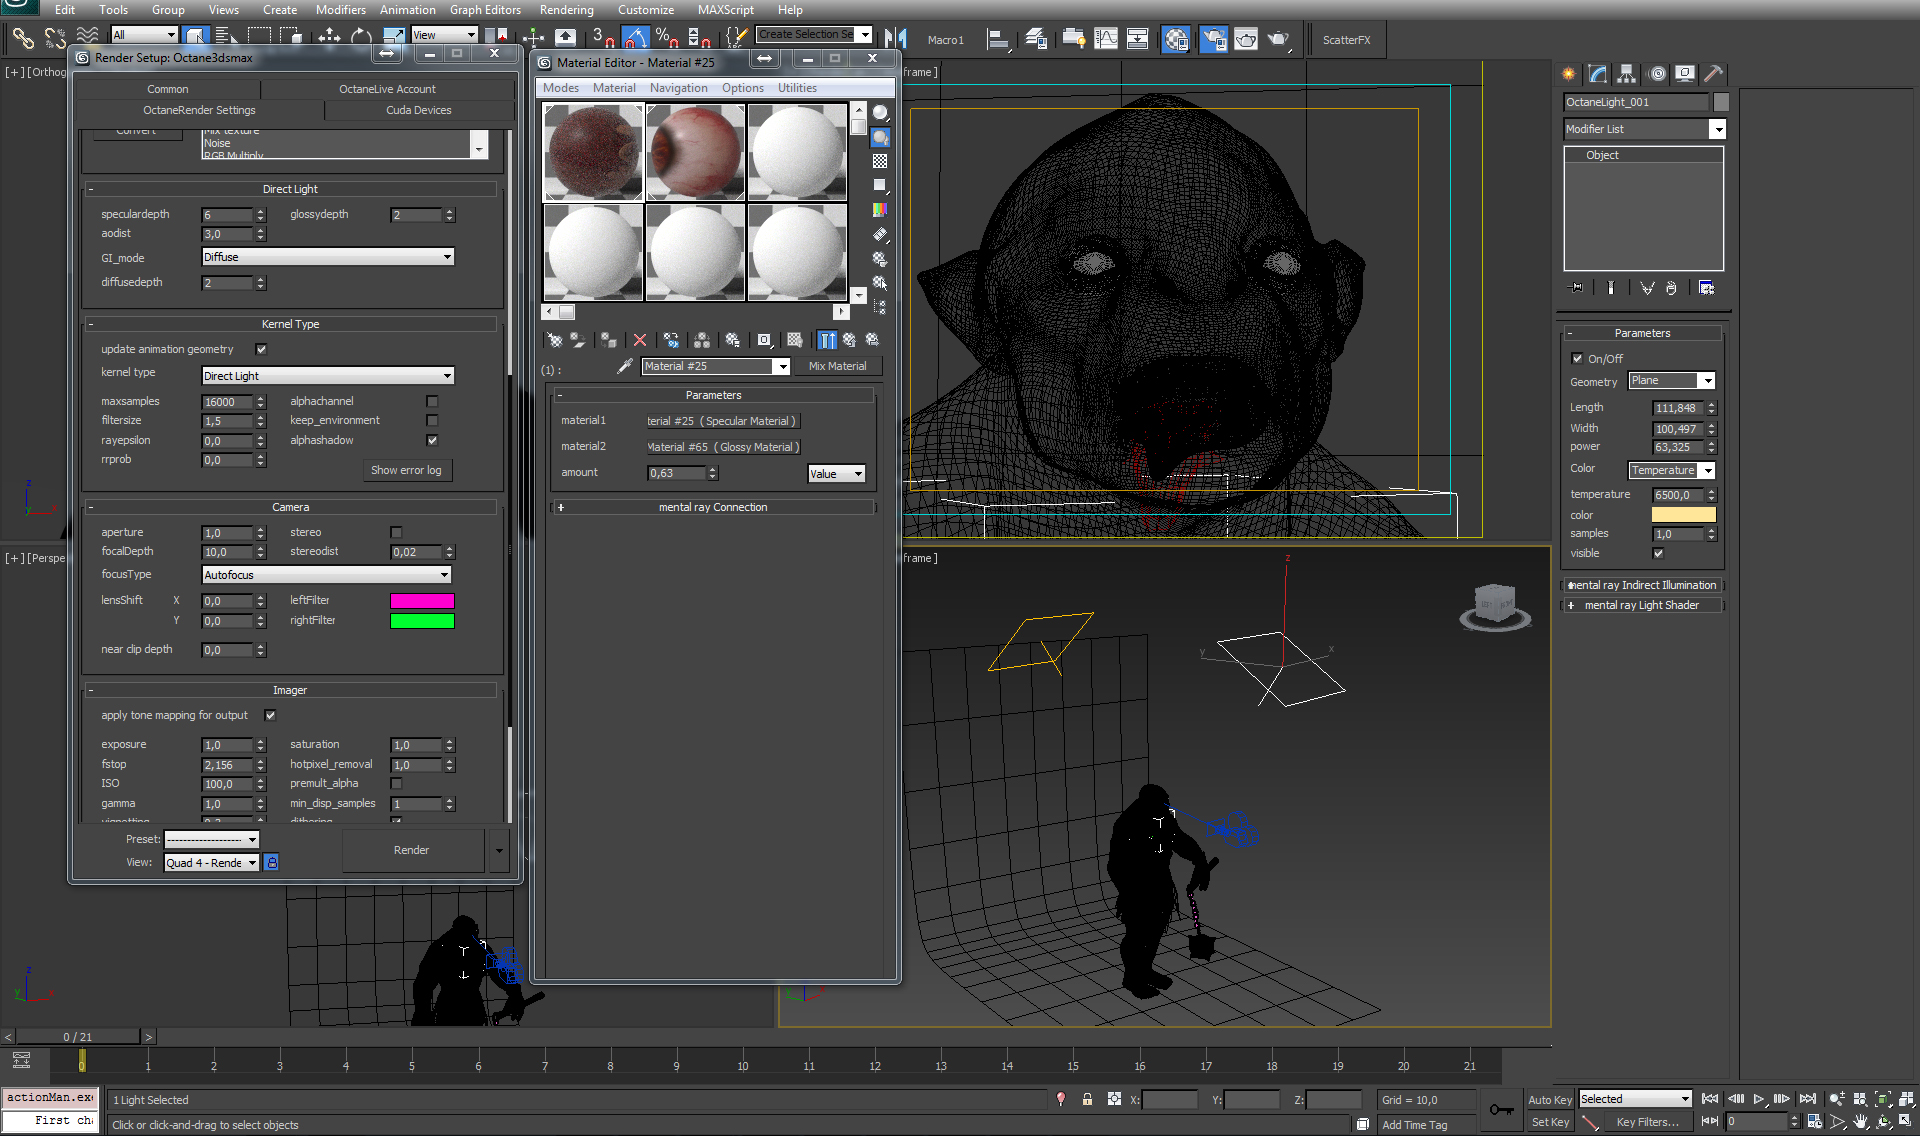Click the Reset Map/Material red X icon
This screenshot has width=1920, height=1136.
(x=640, y=340)
